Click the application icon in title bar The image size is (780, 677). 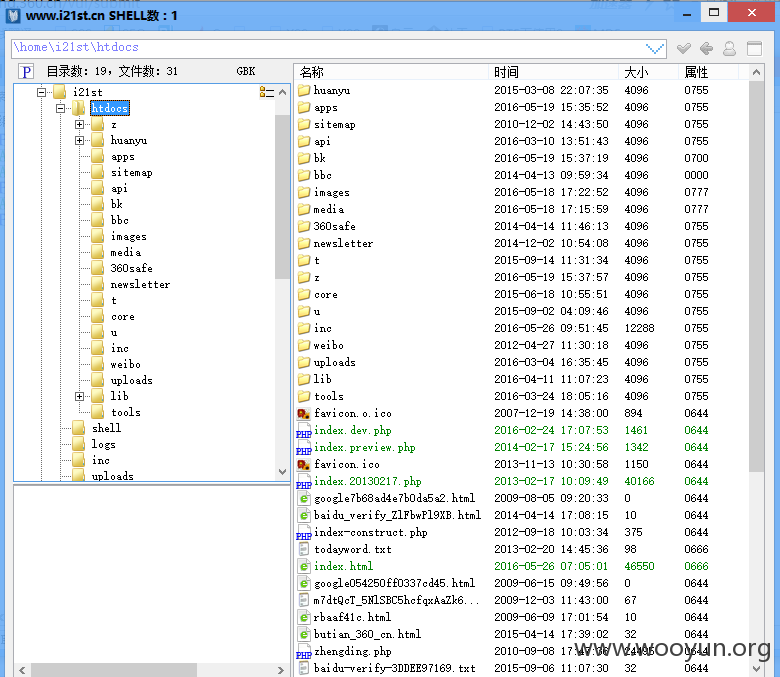[13, 16]
